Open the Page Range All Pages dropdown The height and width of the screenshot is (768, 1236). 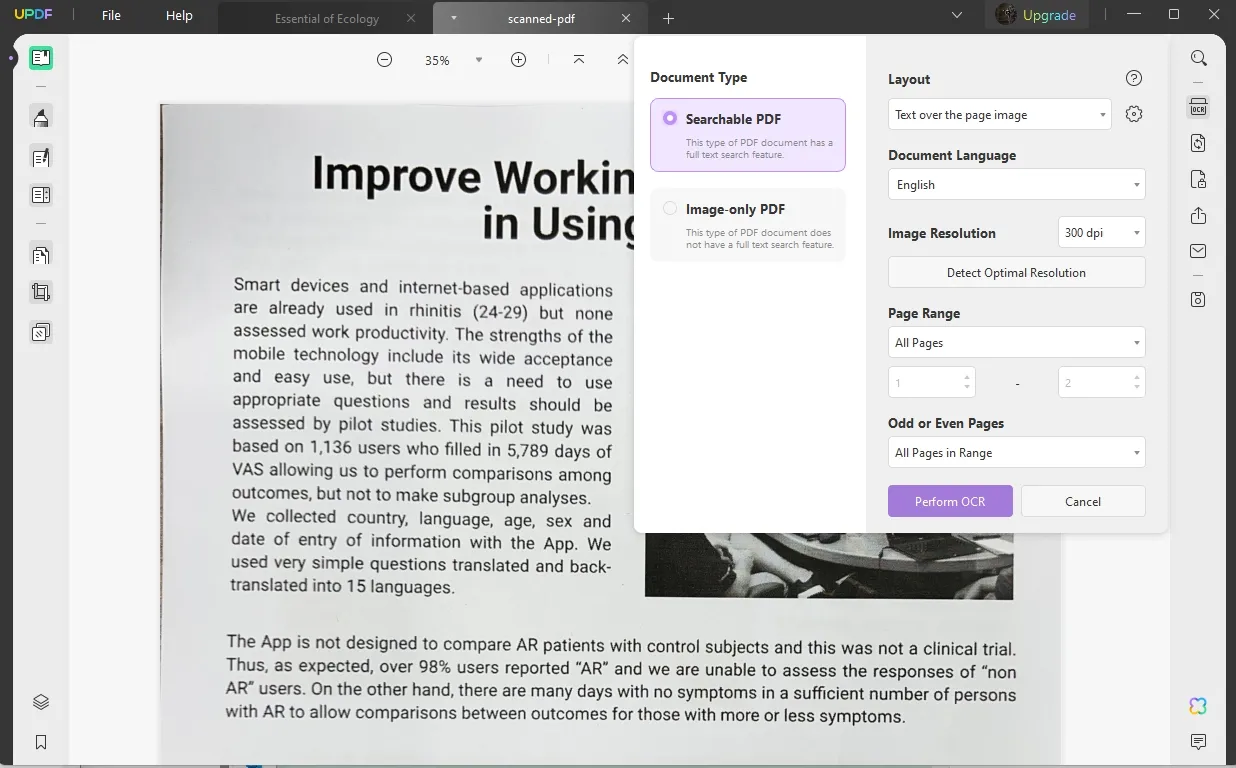point(1016,342)
